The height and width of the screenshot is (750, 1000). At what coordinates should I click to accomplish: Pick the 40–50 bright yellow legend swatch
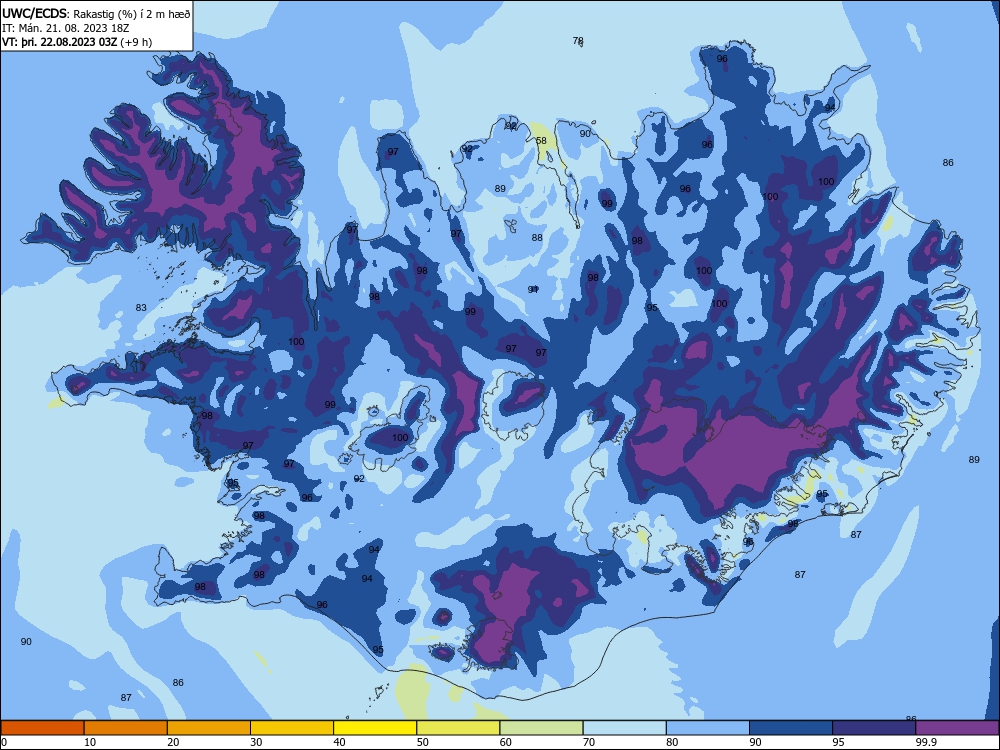tap(375, 728)
